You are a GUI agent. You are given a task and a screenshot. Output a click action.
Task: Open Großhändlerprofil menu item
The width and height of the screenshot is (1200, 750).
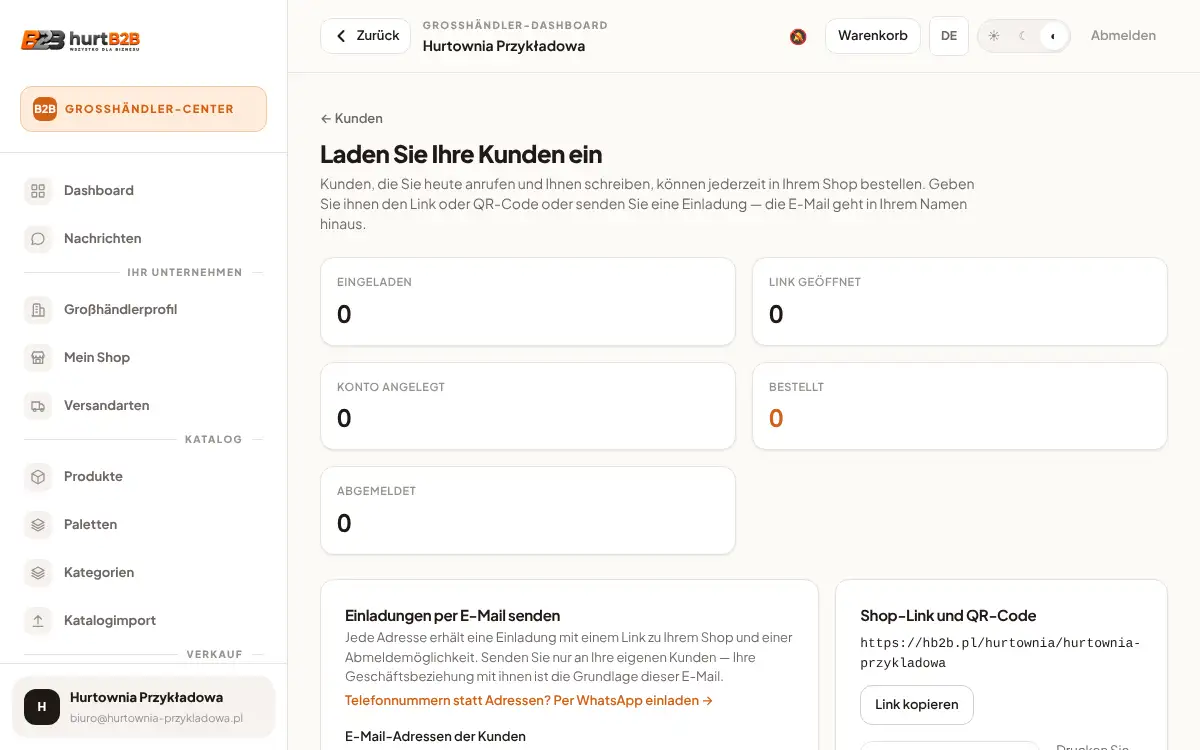pos(143,310)
